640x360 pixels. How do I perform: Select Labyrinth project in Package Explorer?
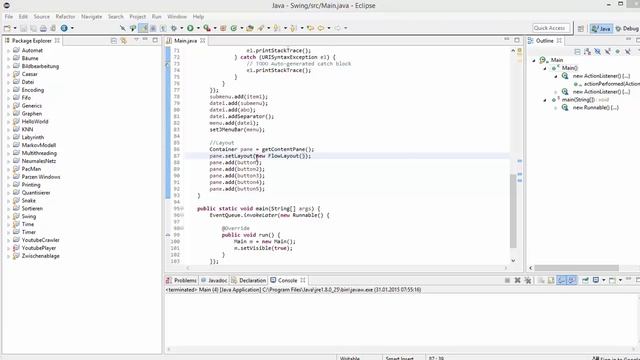pos(33,138)
